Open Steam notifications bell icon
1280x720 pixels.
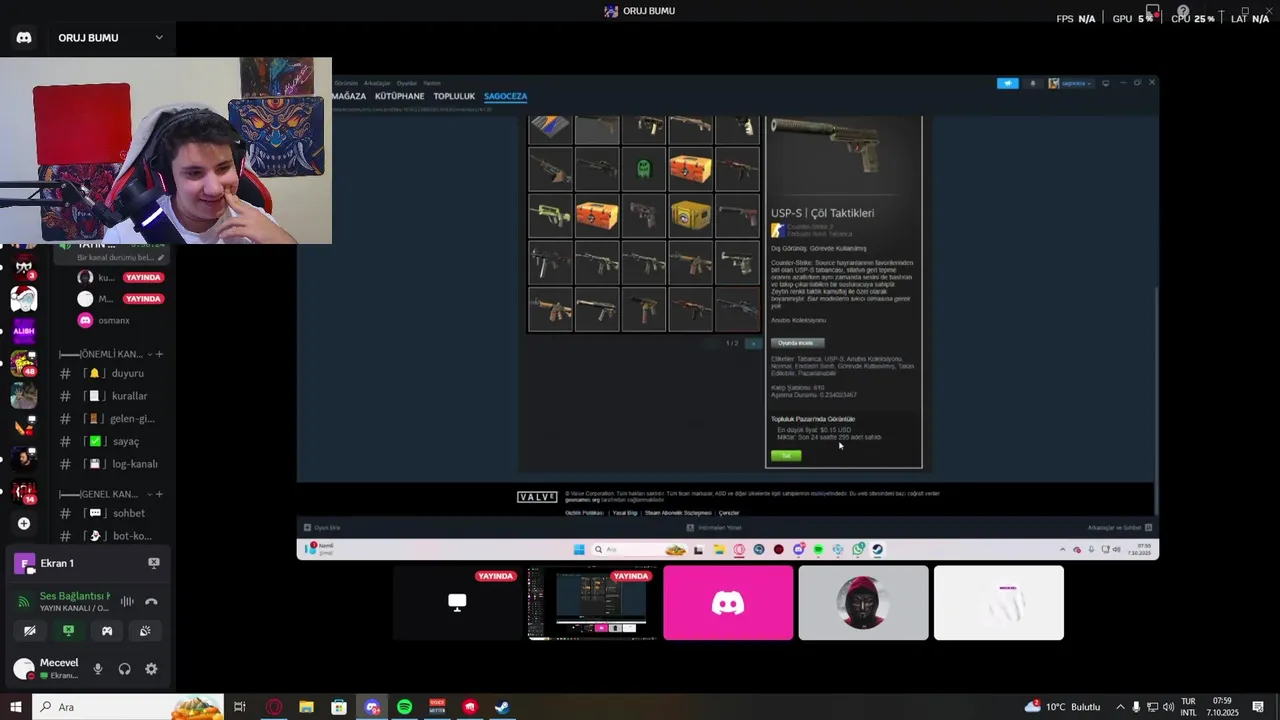click(x=1033, y=84)
